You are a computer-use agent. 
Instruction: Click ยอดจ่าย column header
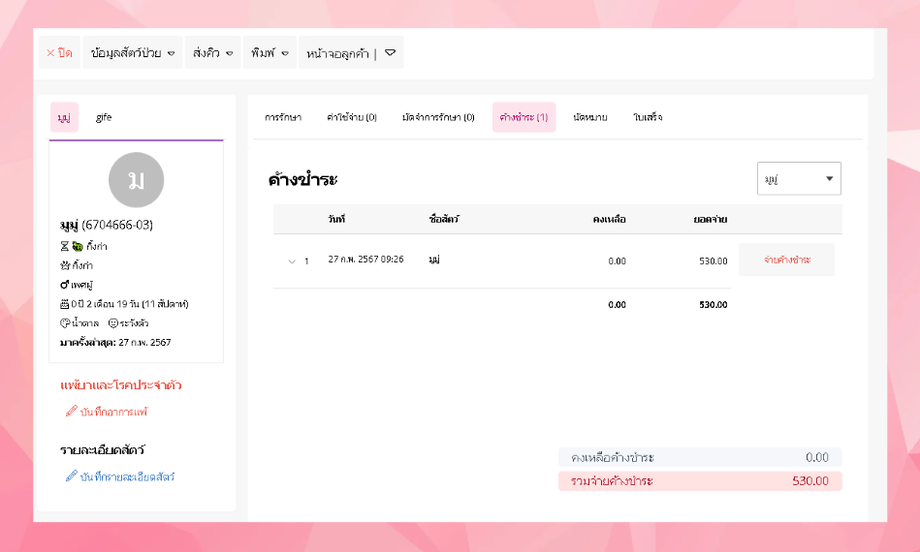(710, 219)
